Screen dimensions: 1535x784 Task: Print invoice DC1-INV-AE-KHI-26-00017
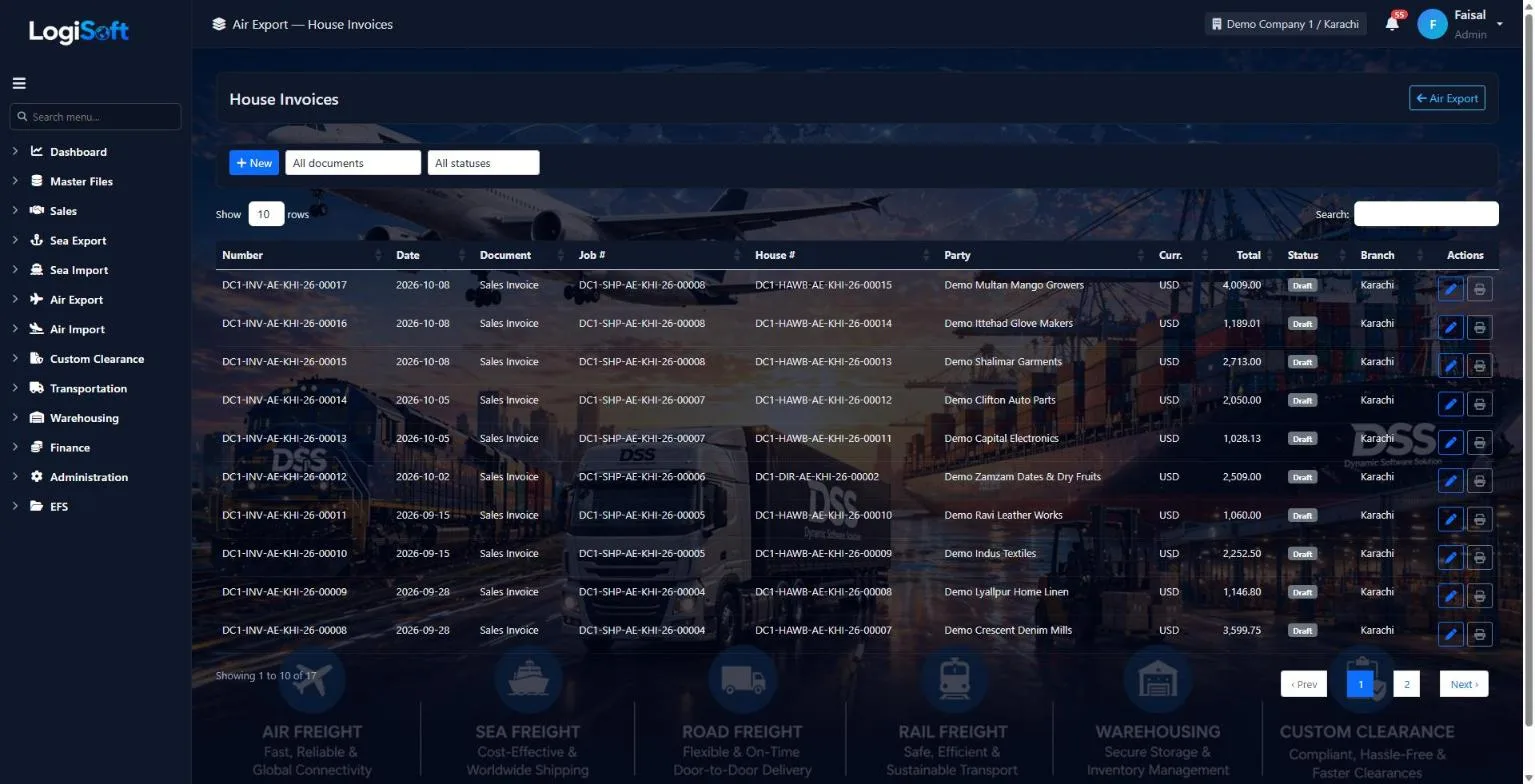1479,289
